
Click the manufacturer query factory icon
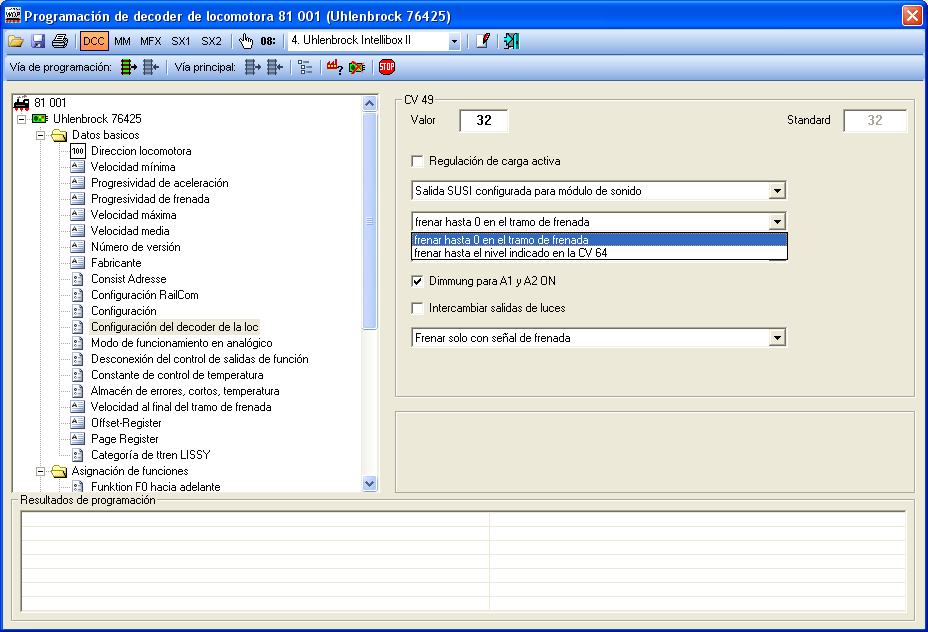pos(334,67)
